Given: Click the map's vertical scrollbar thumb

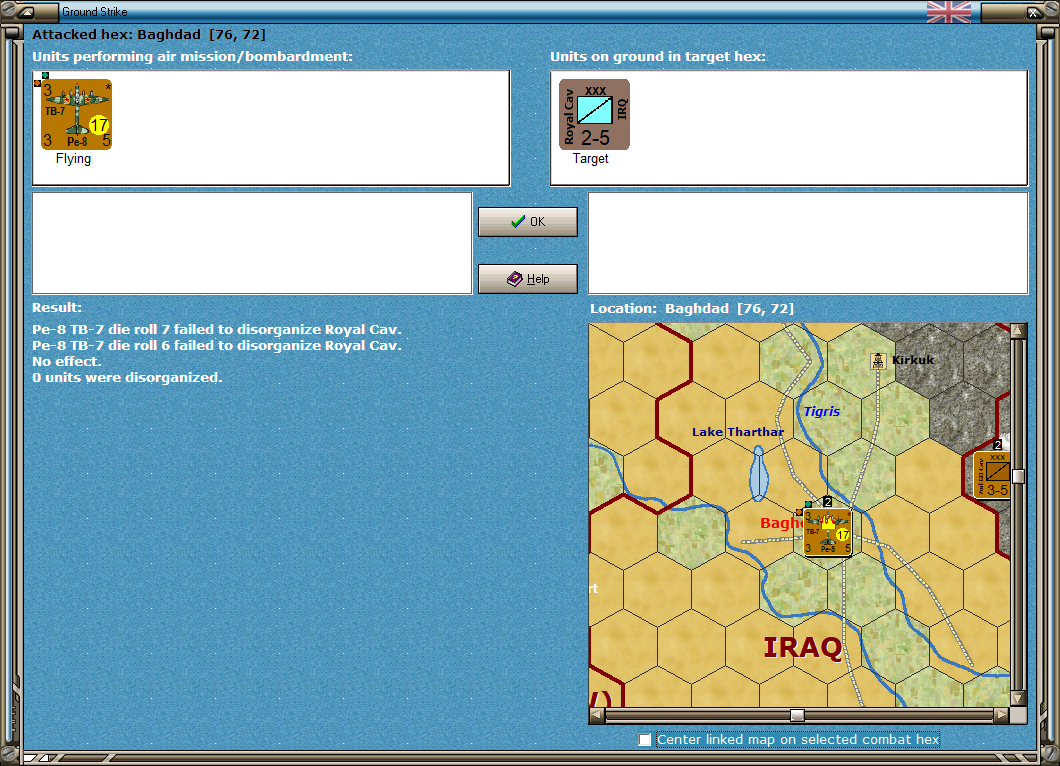Looking at the screenshot, I should click(x=1018, y=476).
